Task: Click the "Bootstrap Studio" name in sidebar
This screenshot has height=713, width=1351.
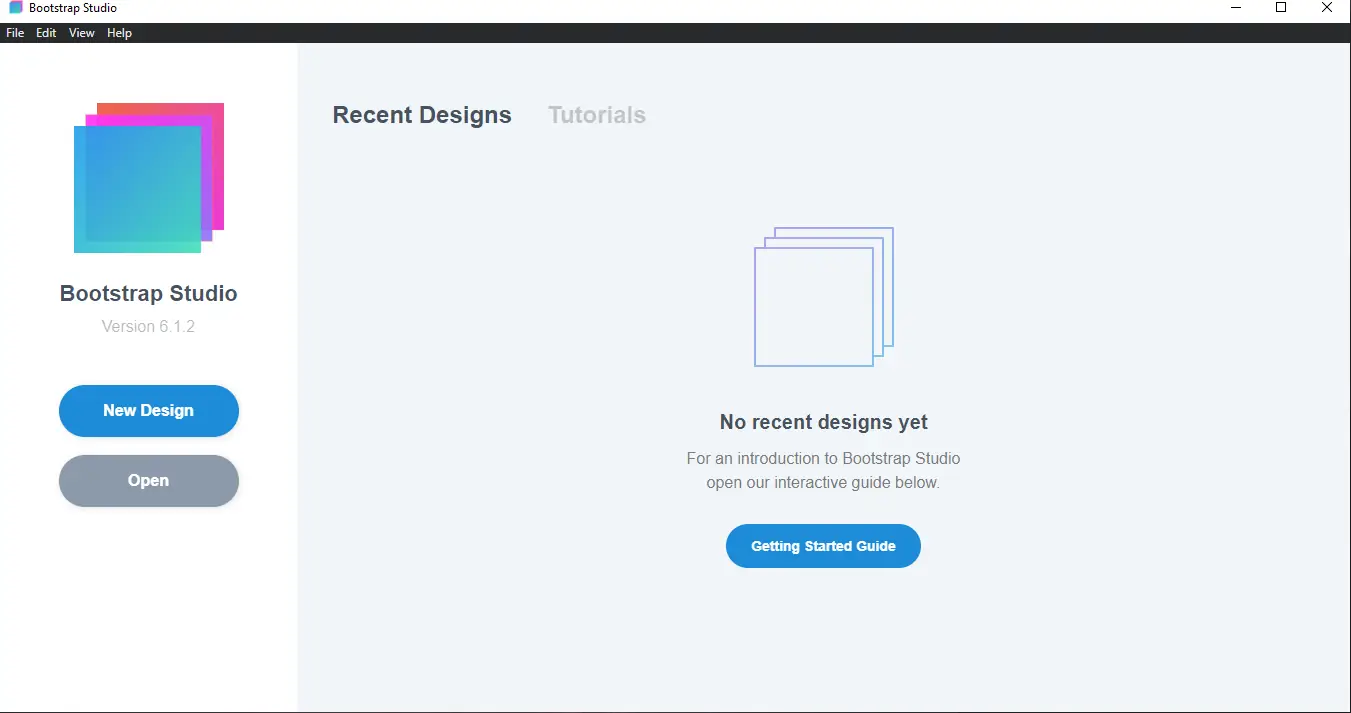Action: point(149,294)
